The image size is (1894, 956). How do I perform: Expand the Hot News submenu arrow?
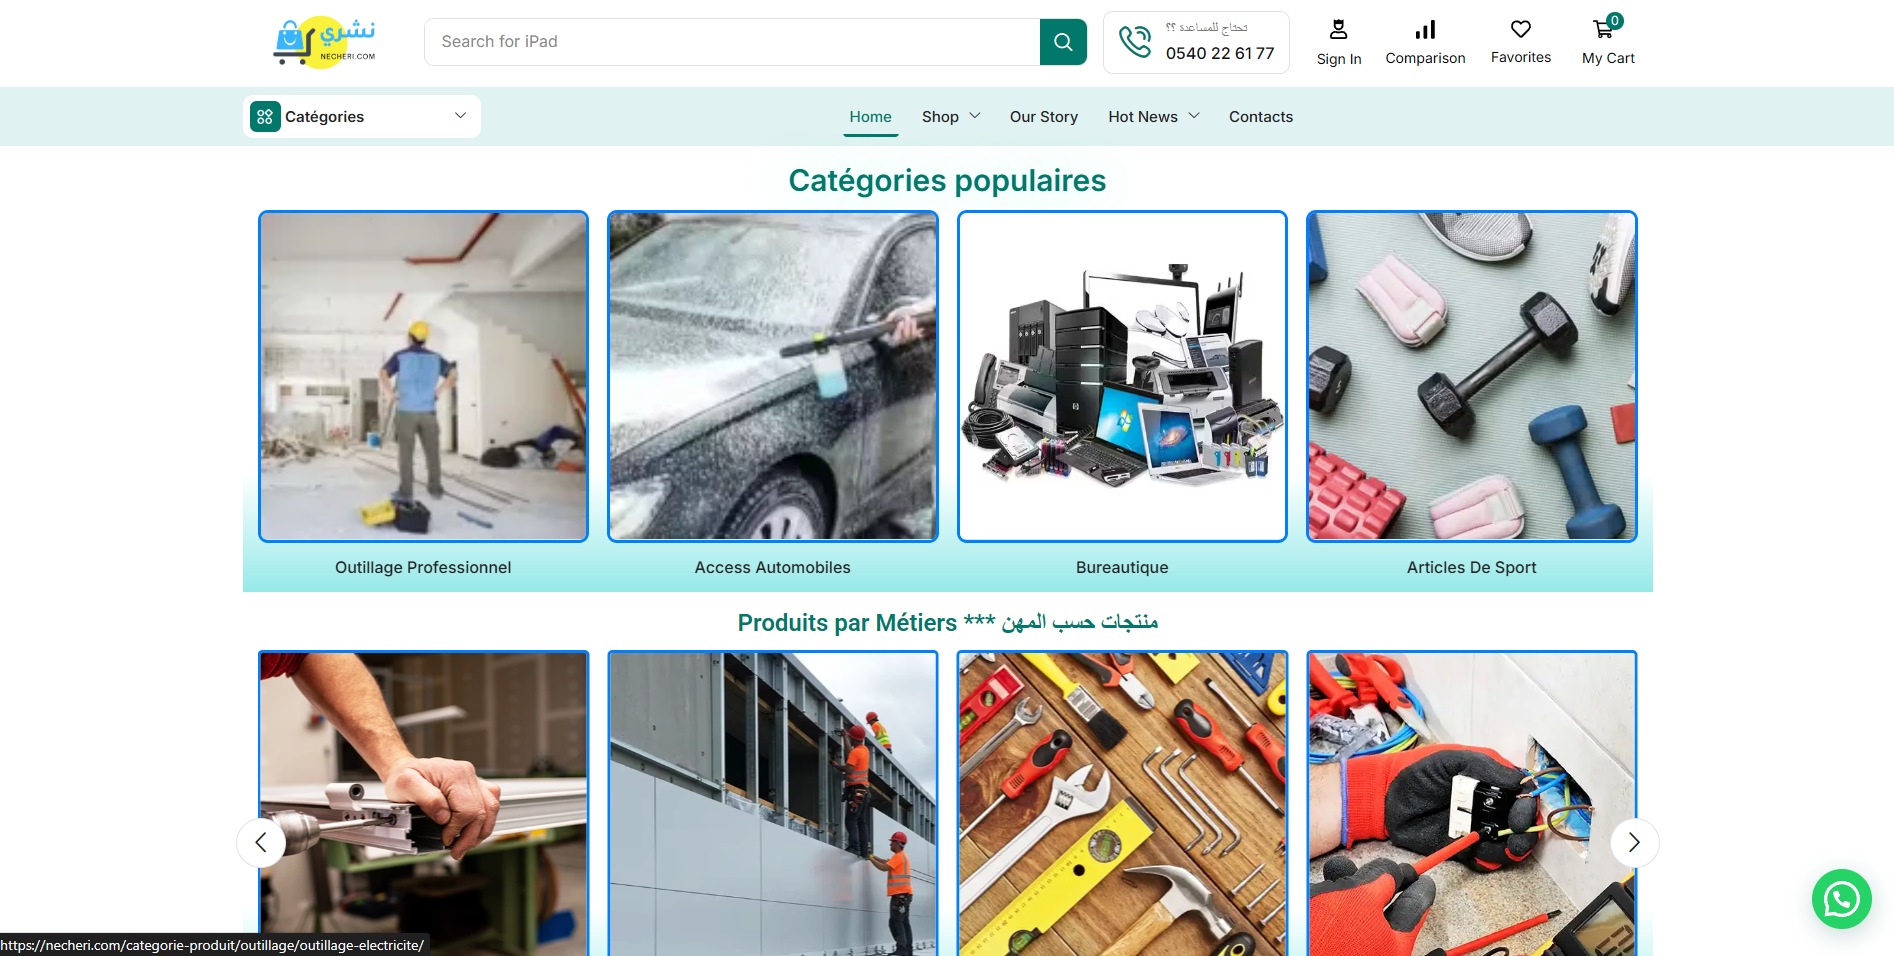1194,116
